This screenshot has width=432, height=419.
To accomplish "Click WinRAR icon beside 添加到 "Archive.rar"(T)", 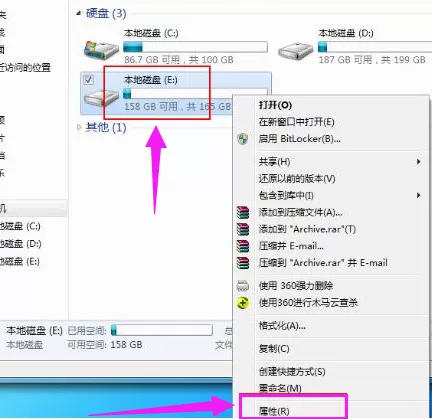I will tap(243, 229).
